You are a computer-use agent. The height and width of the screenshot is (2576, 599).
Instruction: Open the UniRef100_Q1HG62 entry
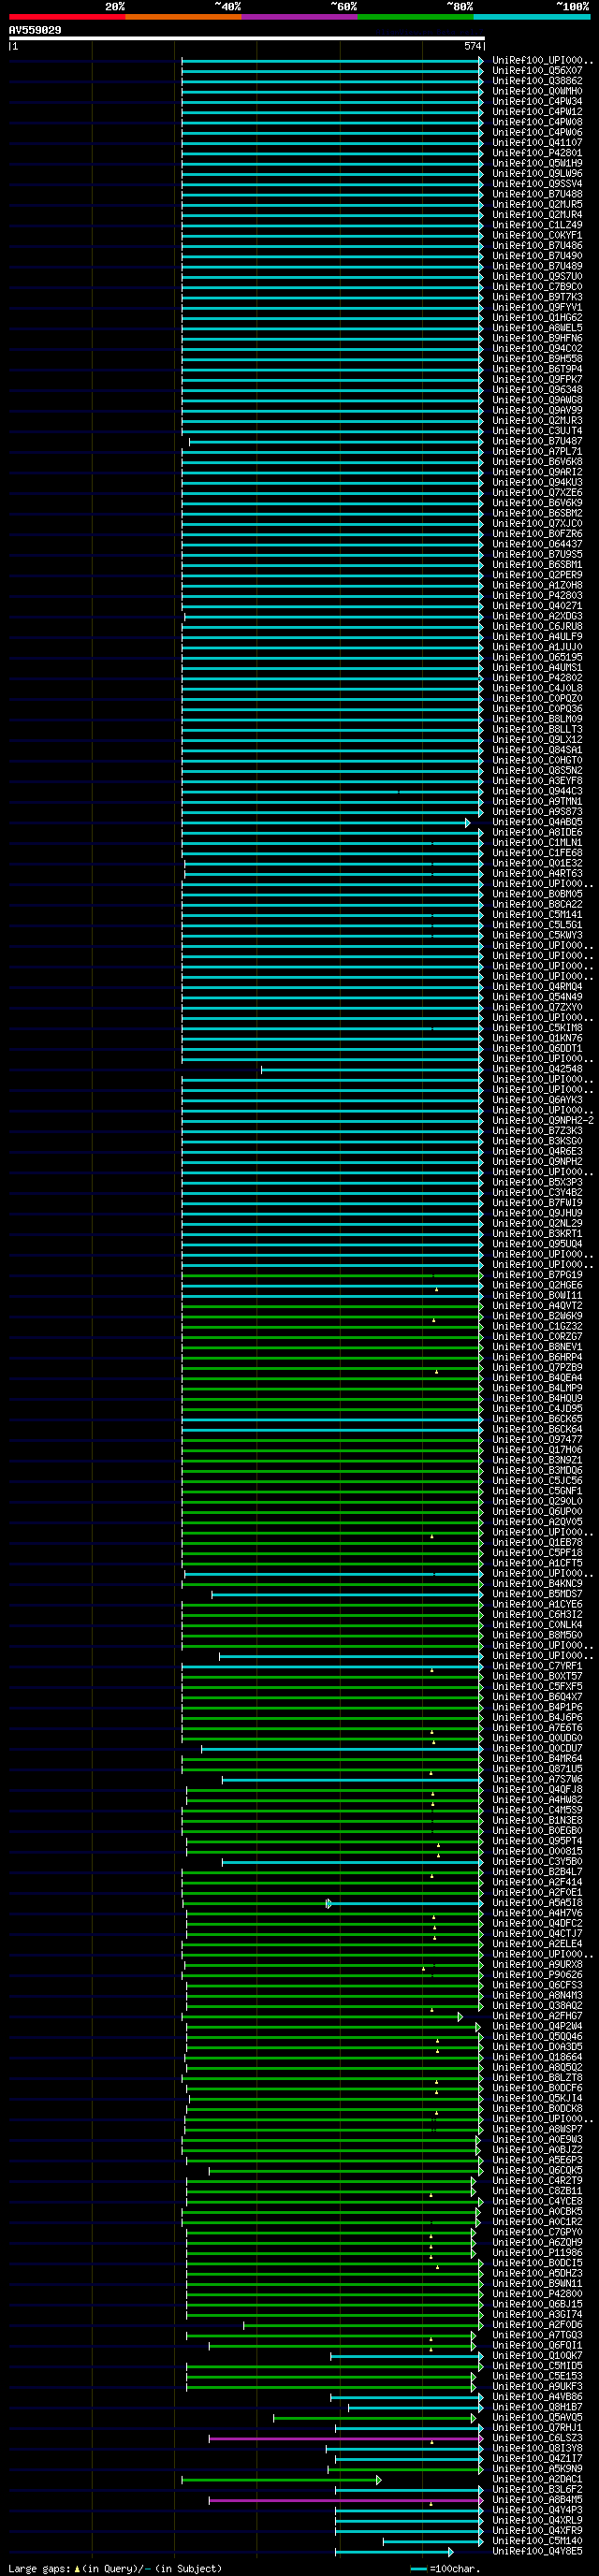(537, 318)
